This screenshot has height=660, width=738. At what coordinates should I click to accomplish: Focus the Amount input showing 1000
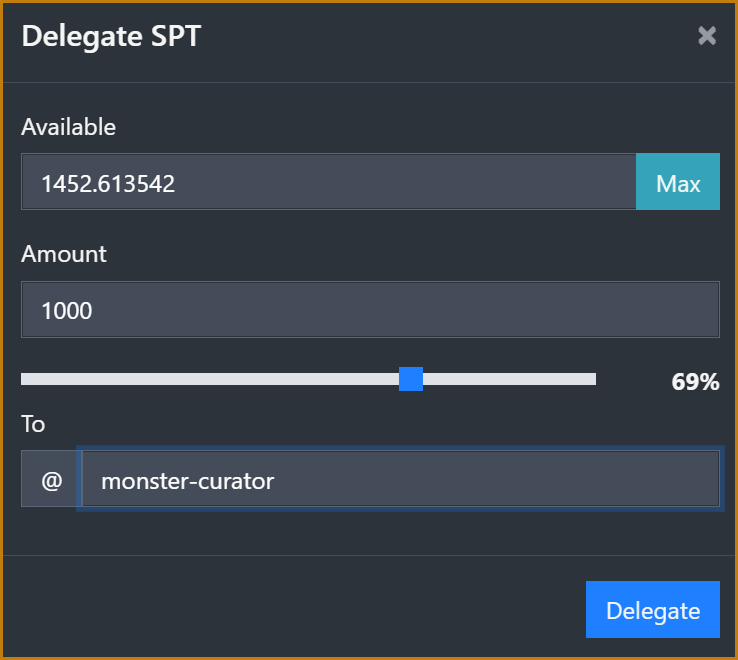coord(370,310)
